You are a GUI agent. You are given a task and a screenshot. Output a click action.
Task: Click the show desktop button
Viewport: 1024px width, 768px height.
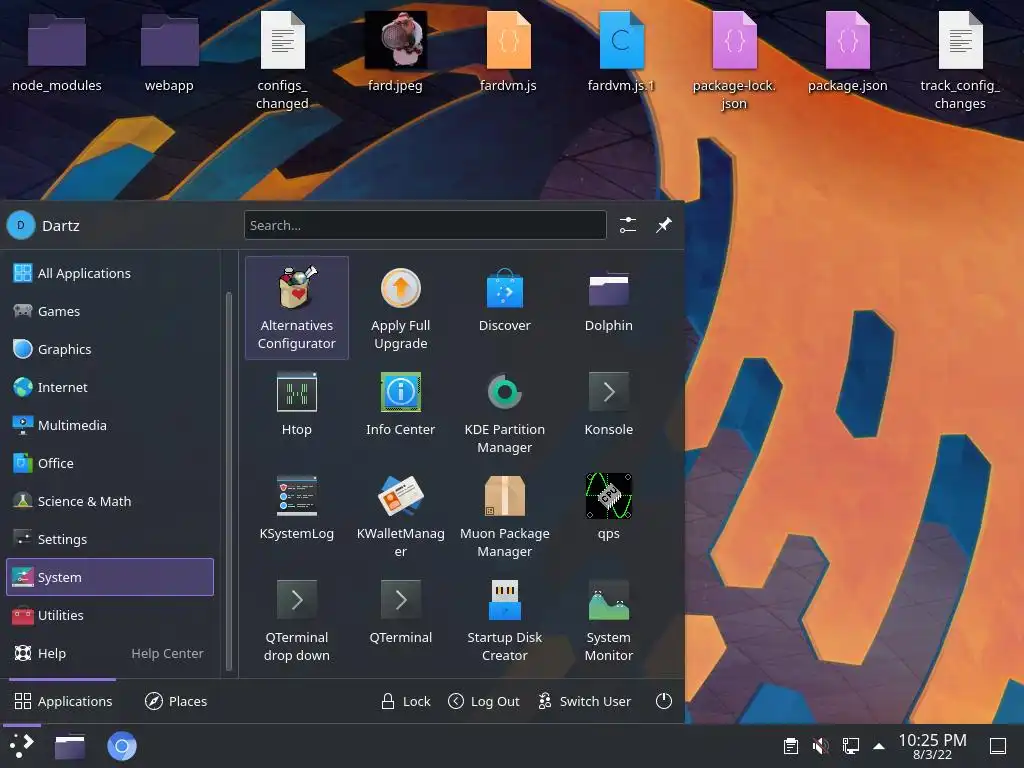(997, 746)
